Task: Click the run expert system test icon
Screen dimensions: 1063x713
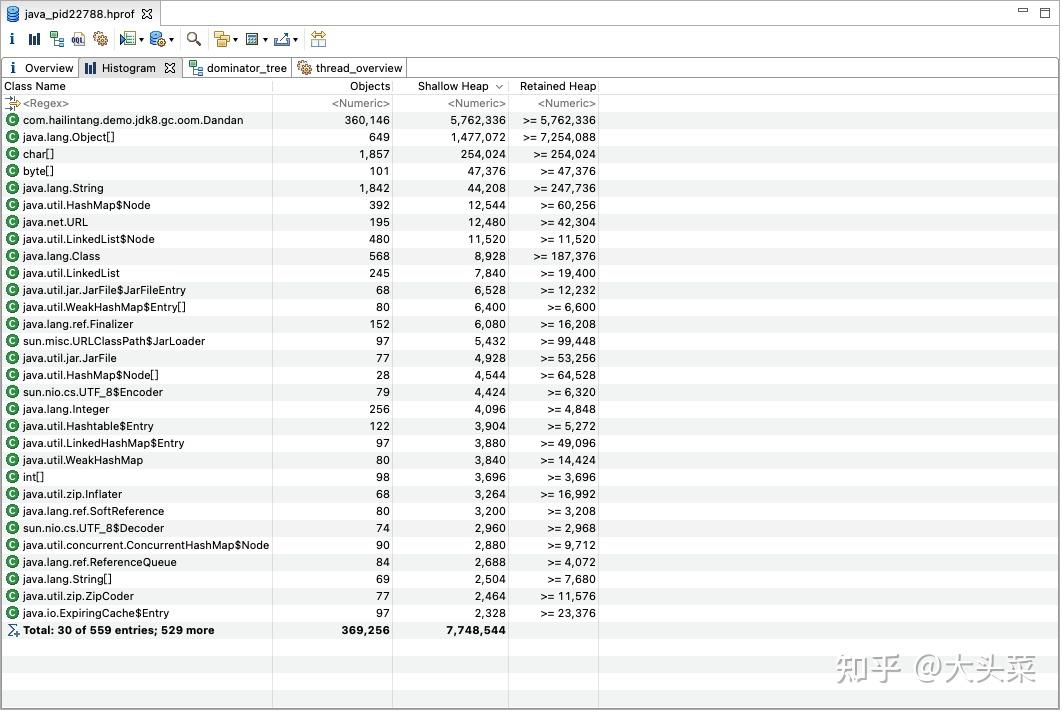Action: pyautogui.click(x=127, y=39)
